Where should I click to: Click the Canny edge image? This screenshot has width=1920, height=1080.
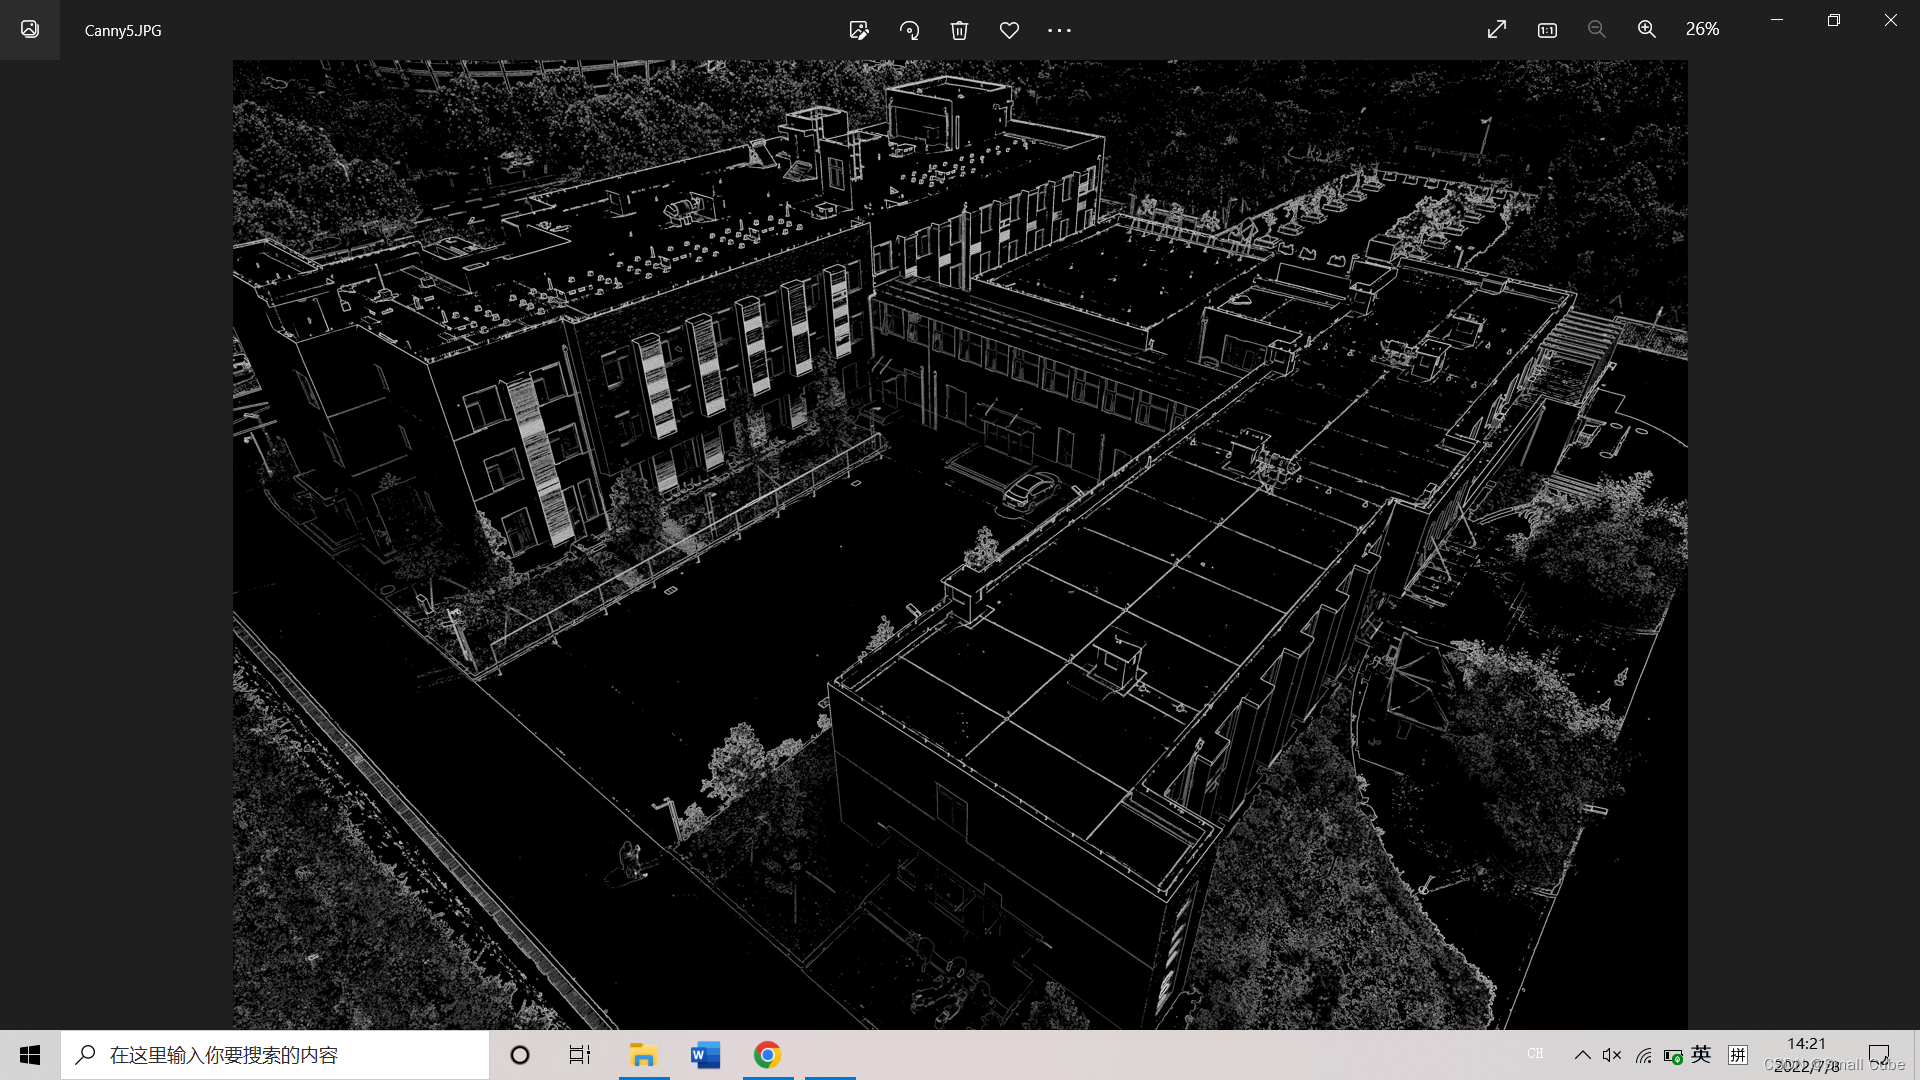click(x=960, y=545)
